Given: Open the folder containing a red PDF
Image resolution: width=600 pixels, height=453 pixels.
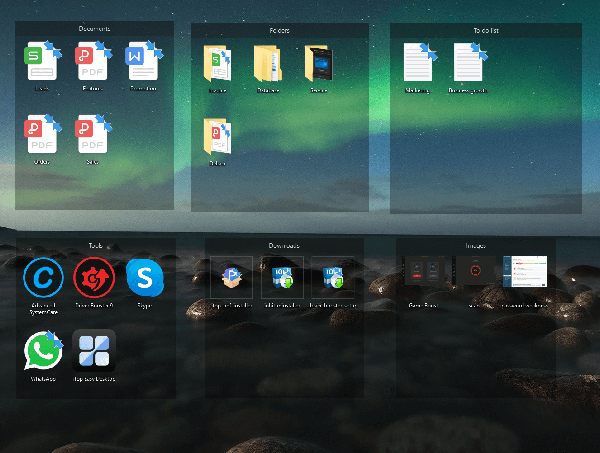Looking at the screenshot, I should point(217,136).
